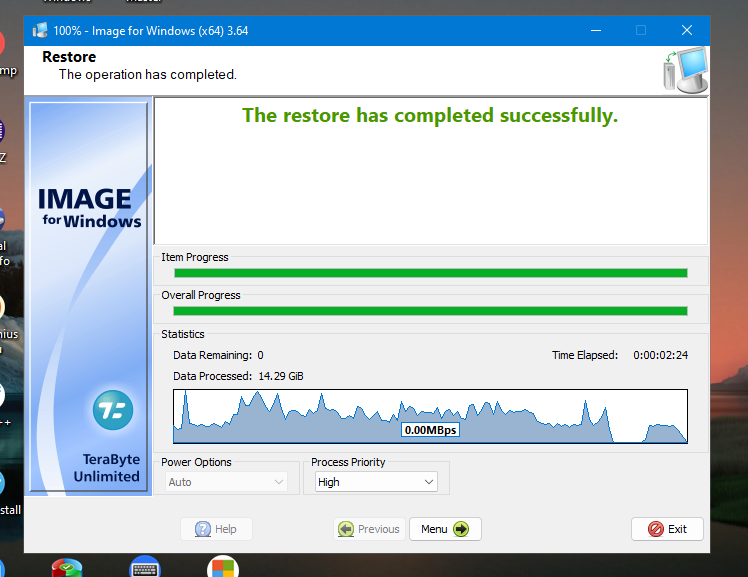Viewport: 748px width, 577px height.
Task: Click the question mark Help icon
Action: [x=203, y=529]
